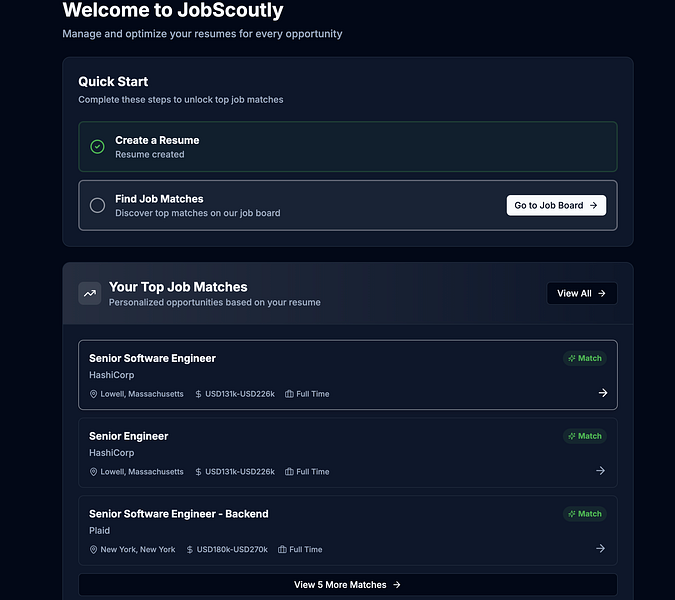Screen dimensions: 675x600
Task: Click the Welcome to JobScoutly heading
Action: 173,10
